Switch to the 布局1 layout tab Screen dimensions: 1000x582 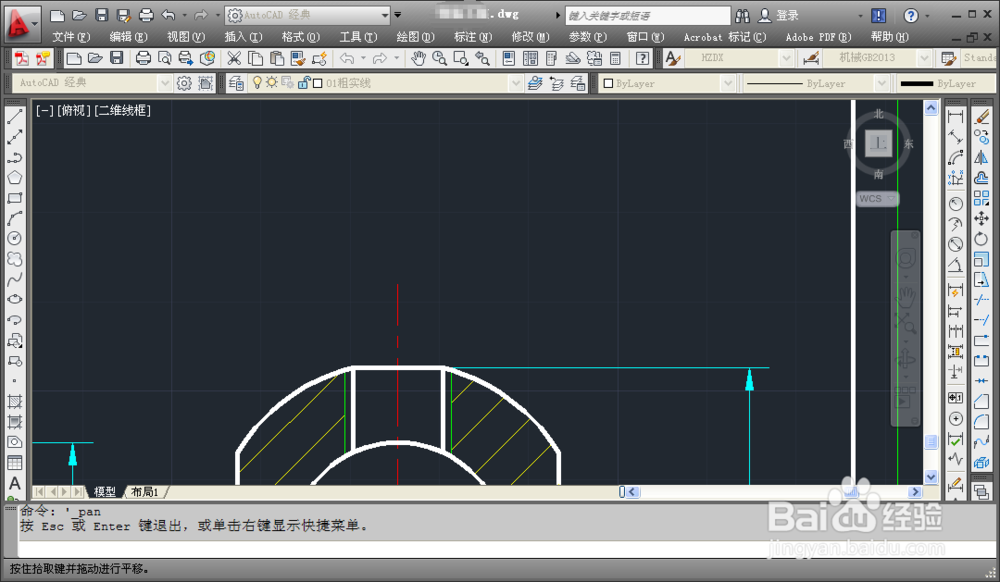(x=145, y=492)
